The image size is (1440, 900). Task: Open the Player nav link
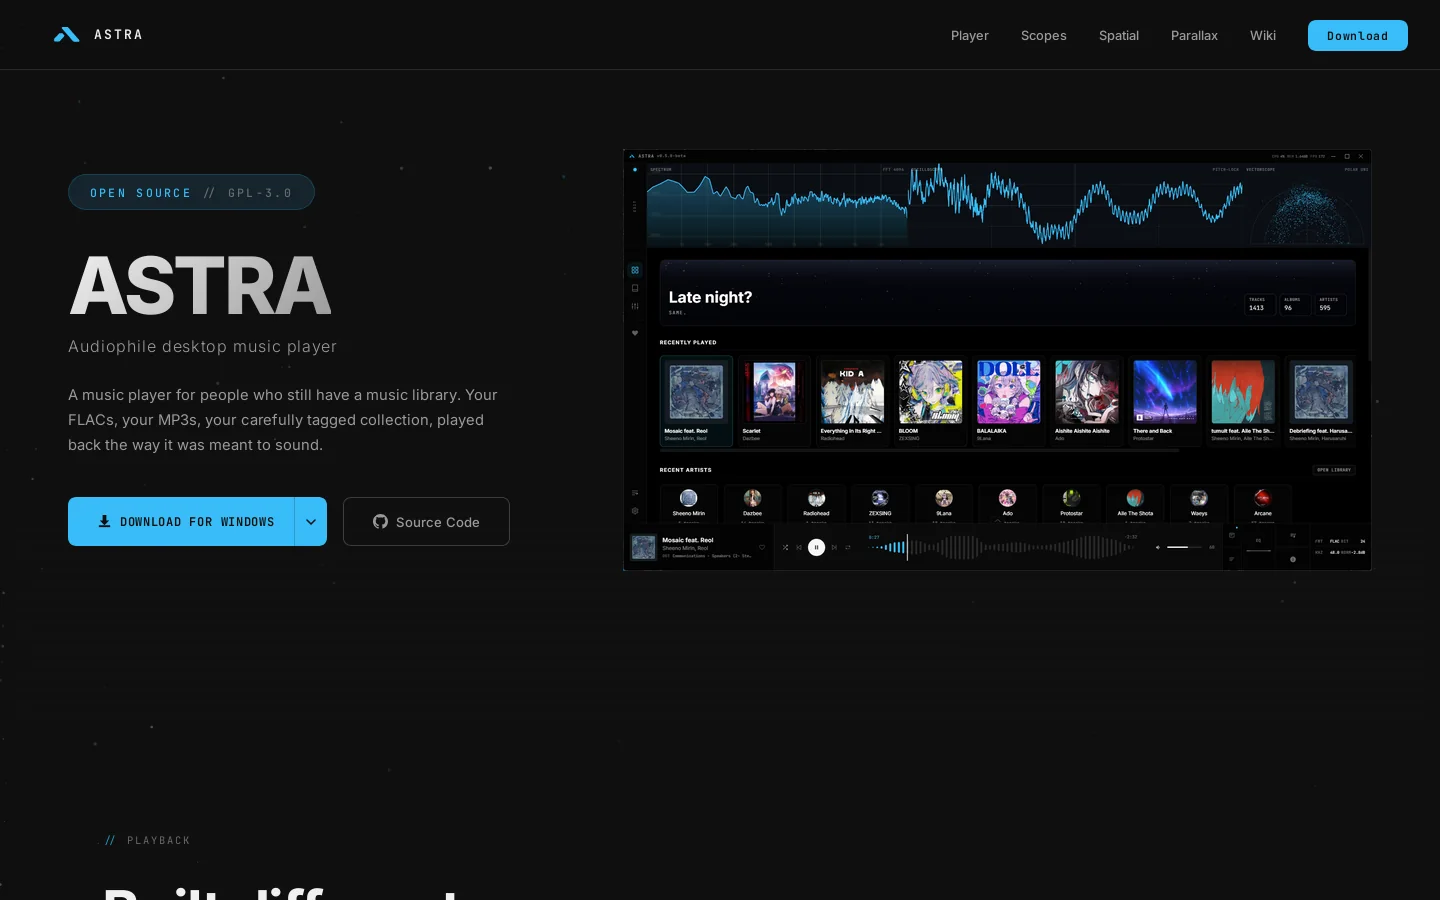click(970, 35)
